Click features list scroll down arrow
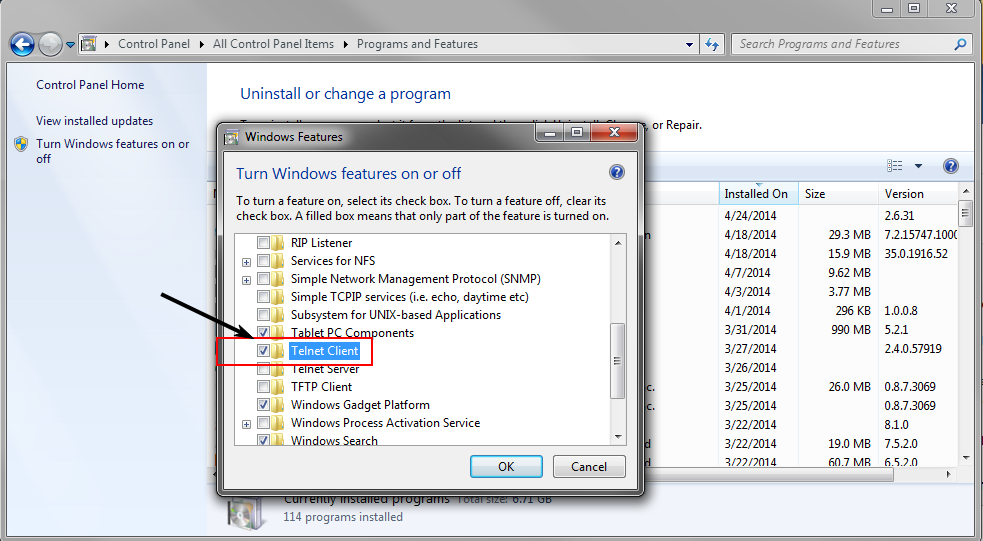Screen dimensions: 983x541 tap(618, 436)
